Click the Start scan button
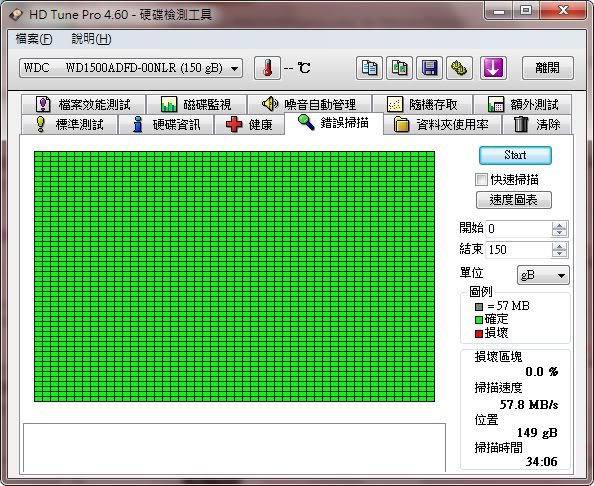 pos(515,155)
